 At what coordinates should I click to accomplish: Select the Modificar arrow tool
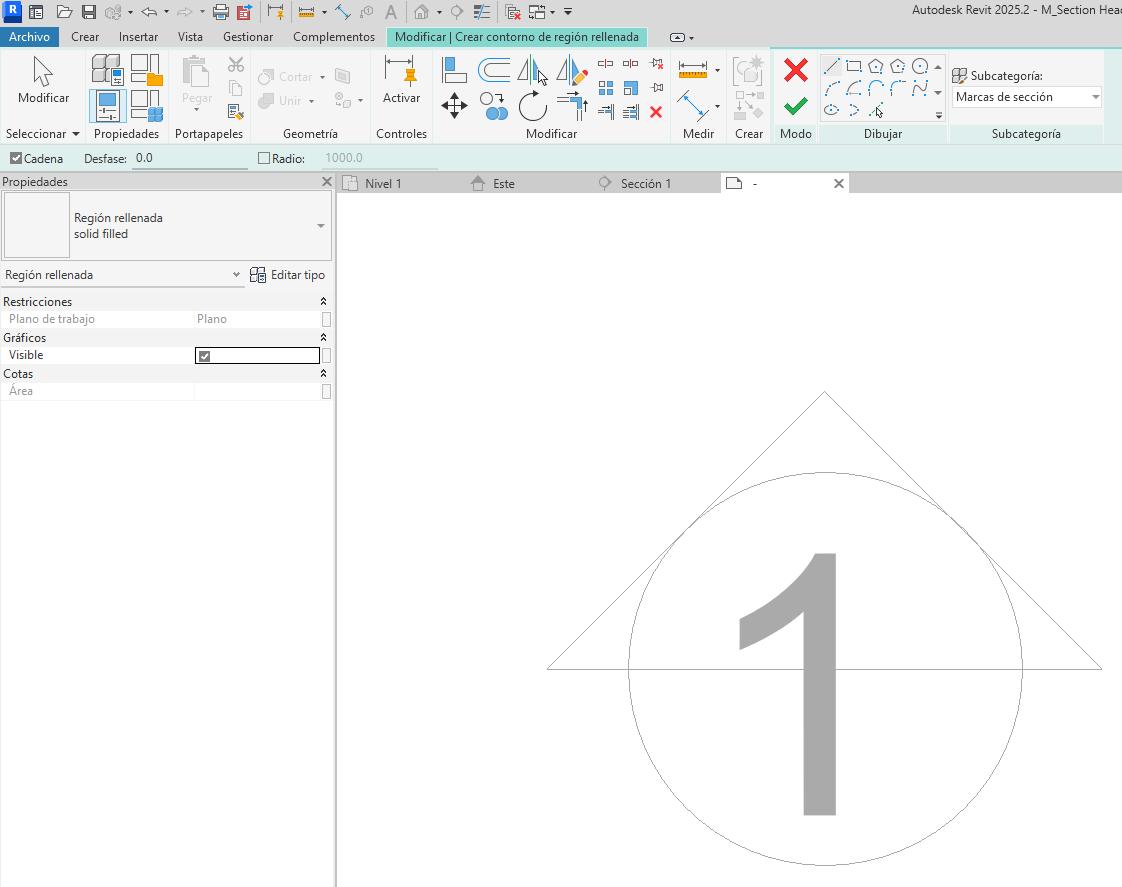pos(43,81)
